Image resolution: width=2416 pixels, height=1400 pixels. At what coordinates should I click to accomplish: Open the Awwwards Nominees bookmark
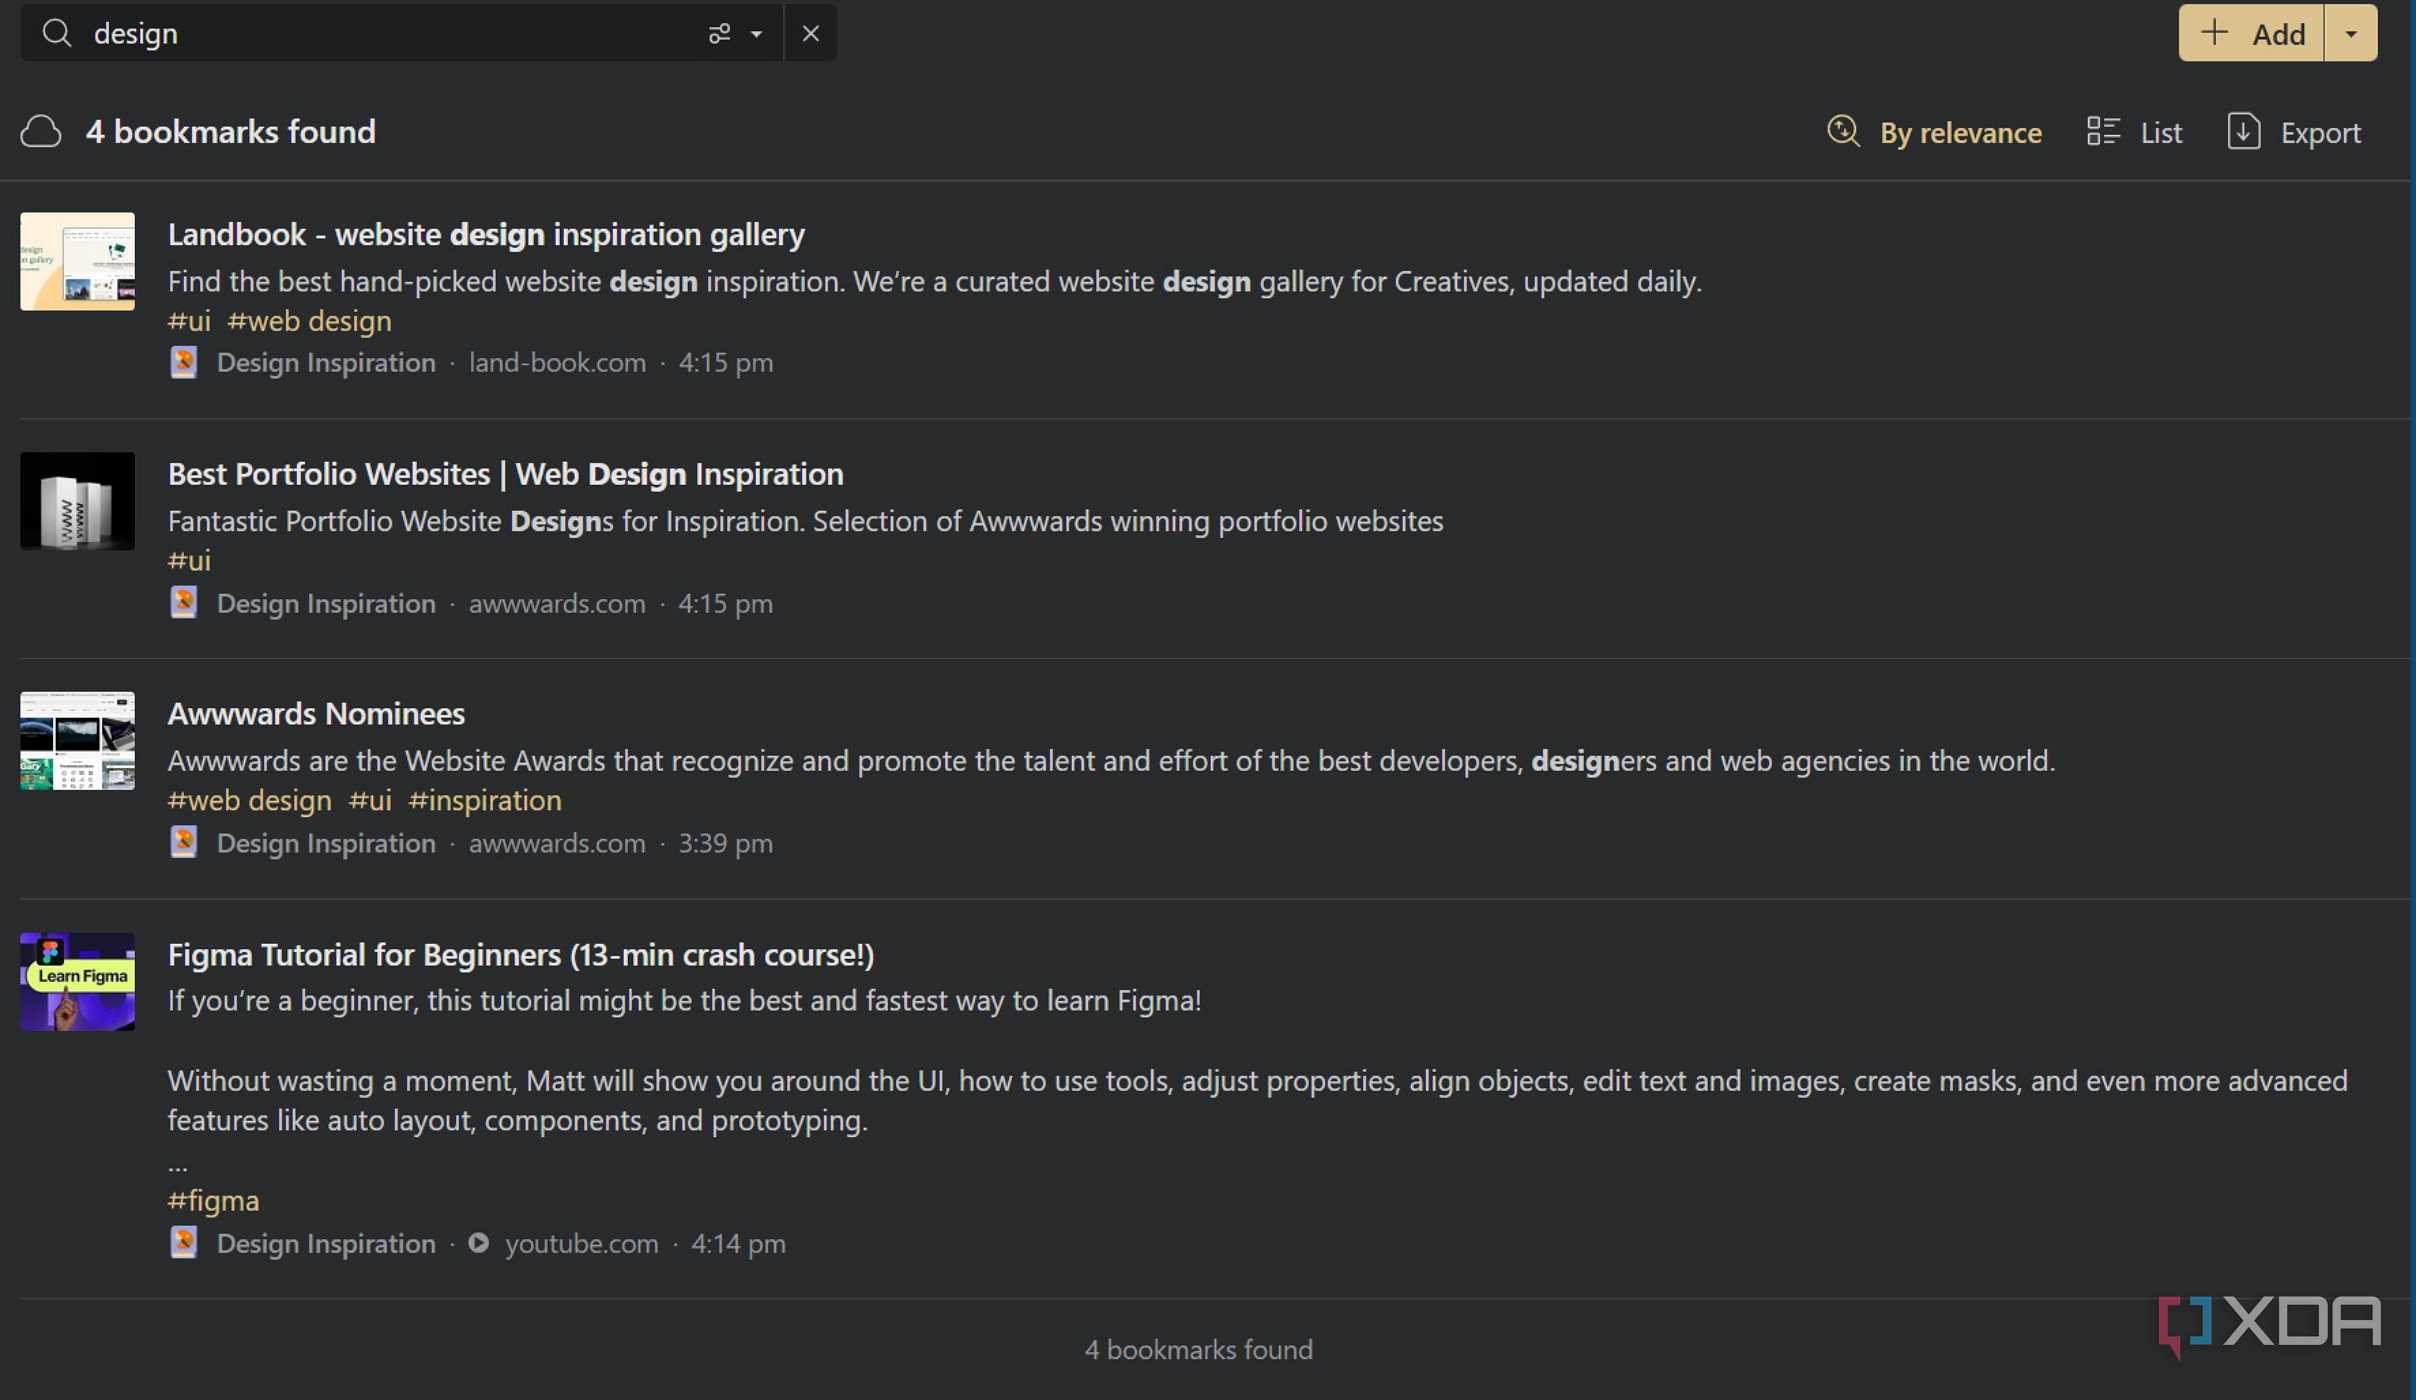(316, 714)
